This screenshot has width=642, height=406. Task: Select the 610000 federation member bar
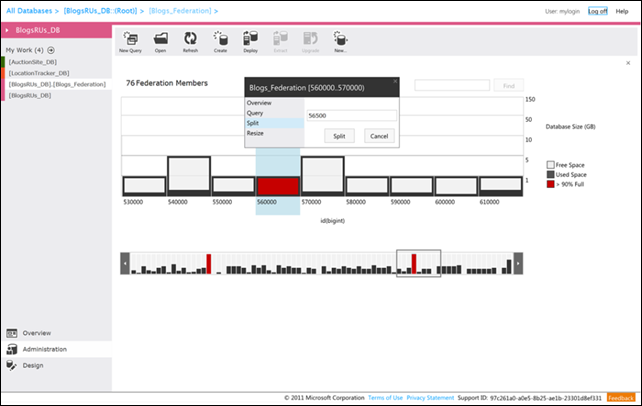[x=501, y=186]
